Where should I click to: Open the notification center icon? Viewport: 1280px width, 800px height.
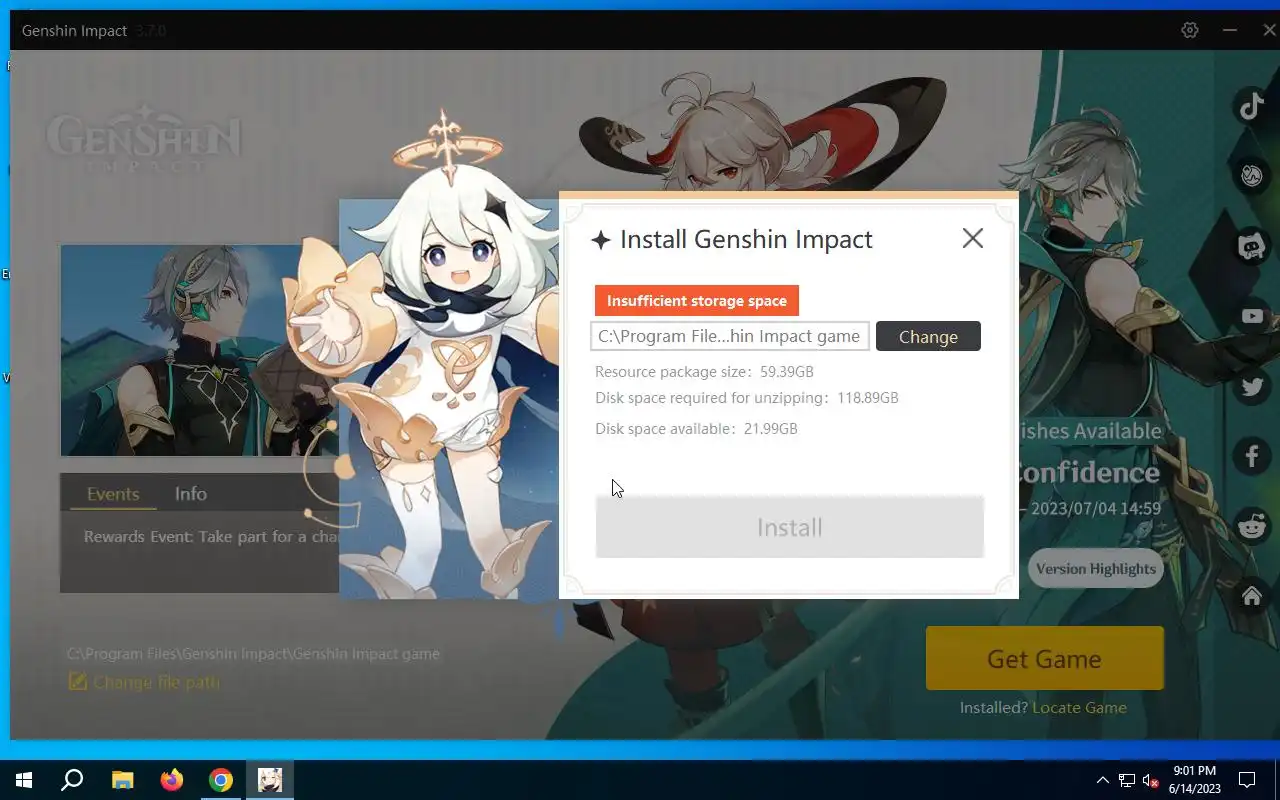click(x=1247, y=780)
